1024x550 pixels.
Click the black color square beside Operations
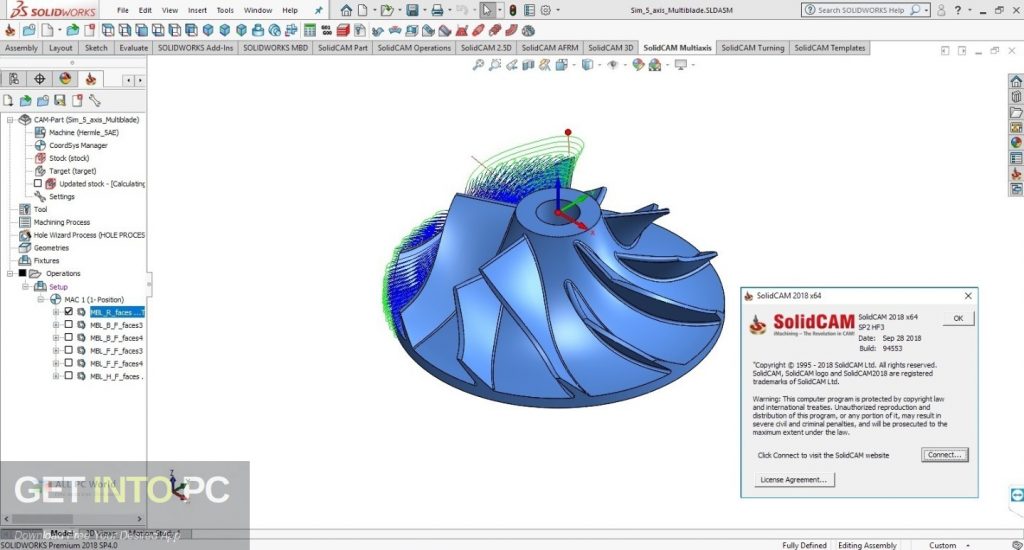point(22,273)
